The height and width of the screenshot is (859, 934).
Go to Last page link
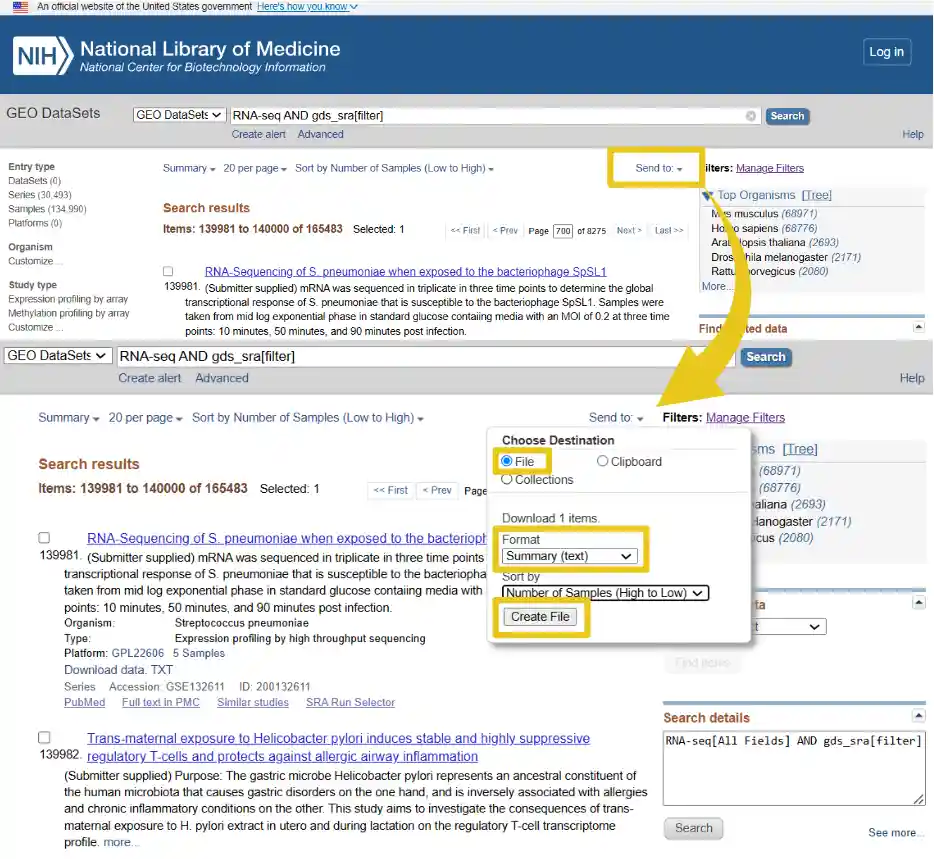point(669,231)
